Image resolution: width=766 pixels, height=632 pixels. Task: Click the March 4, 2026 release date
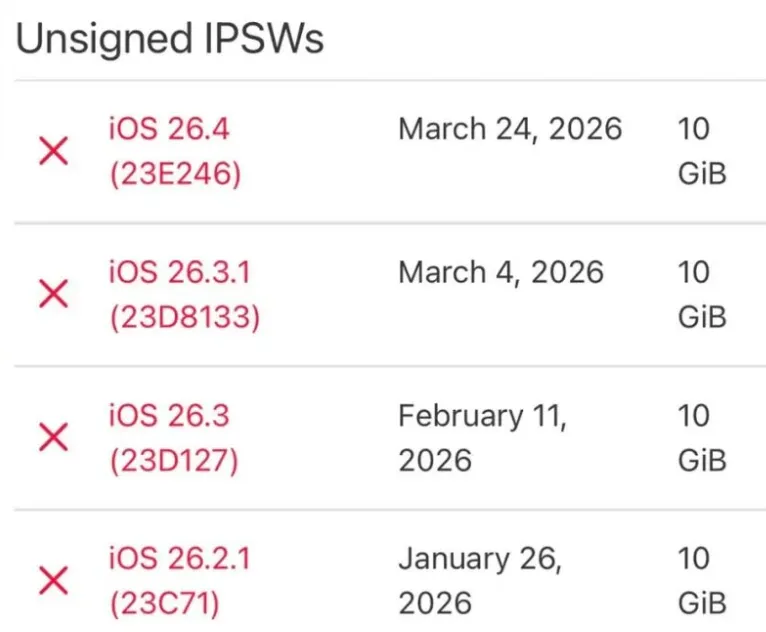point(501,273)
